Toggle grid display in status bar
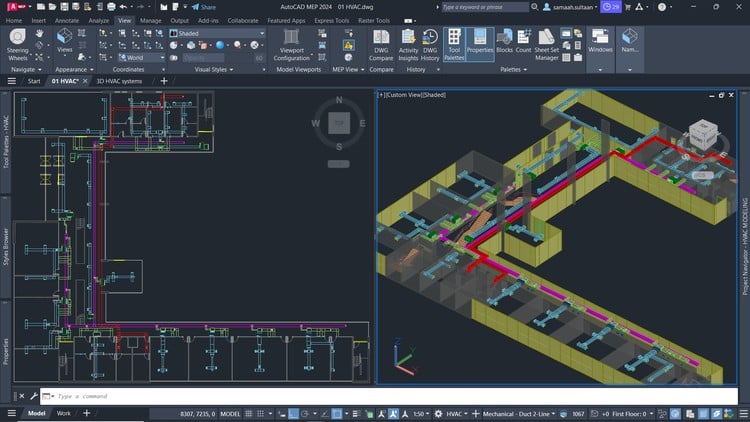The image size is (750, 422). (249, 414)
